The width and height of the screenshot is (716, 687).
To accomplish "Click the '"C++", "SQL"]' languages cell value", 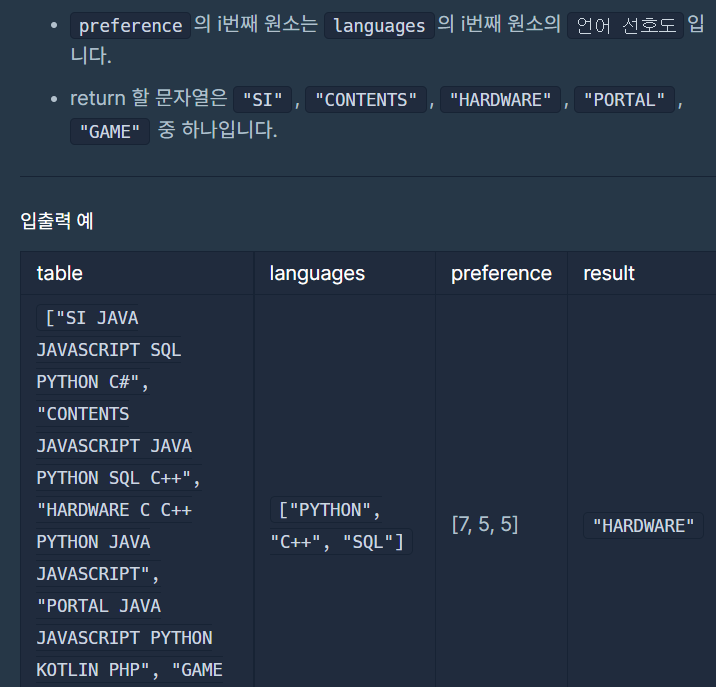I will (x=341, y=542).
